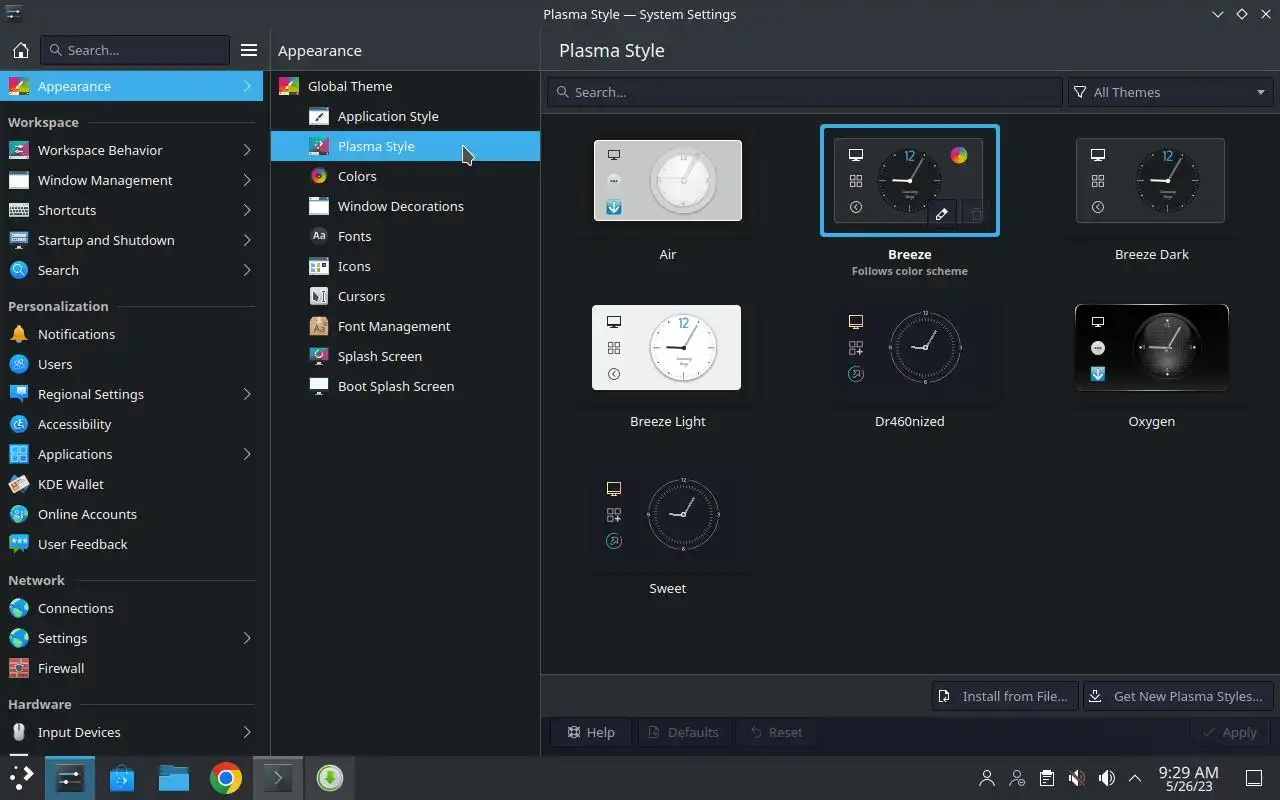Click the Icons settings icon

319,266
